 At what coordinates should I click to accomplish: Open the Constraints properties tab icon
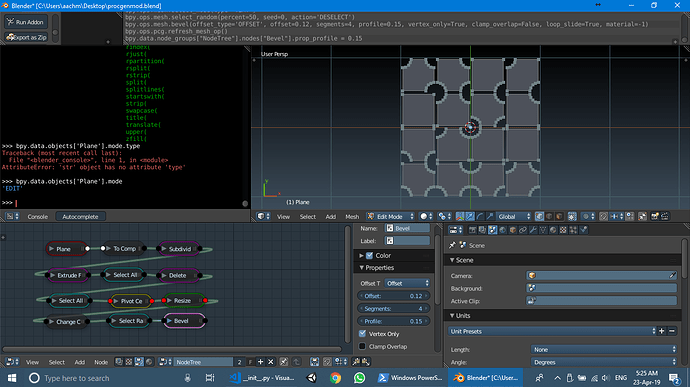pyautogui.click(x=523, y=230)
